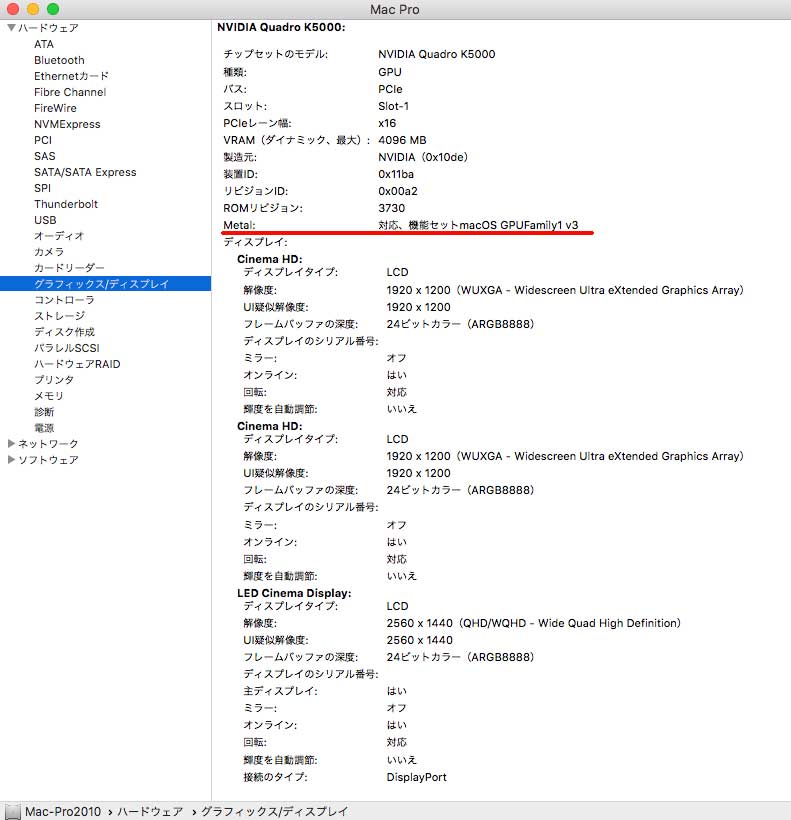Minimize the Mac Pro window
The height and width of the screenshot is (820, 791).
pos(33,9)
